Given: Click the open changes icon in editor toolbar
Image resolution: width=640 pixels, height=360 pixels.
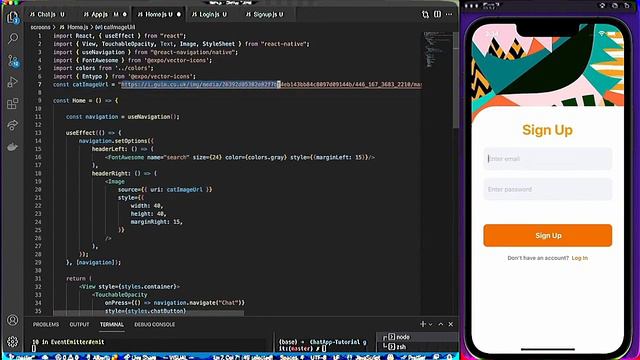Looking at the screenshot, I should click(x=425, y=14).
